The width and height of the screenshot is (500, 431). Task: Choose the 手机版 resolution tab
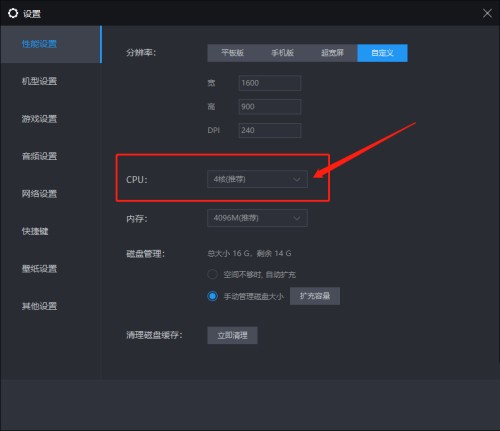coord(282,53)
